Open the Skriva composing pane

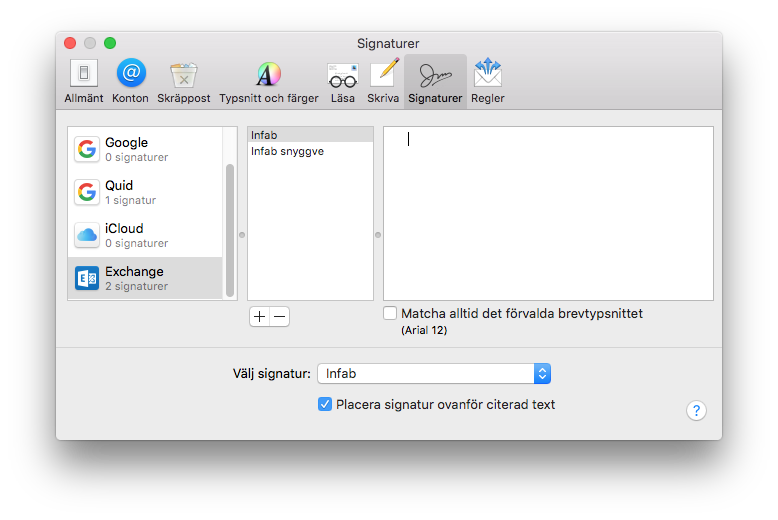tap(383, 81)
